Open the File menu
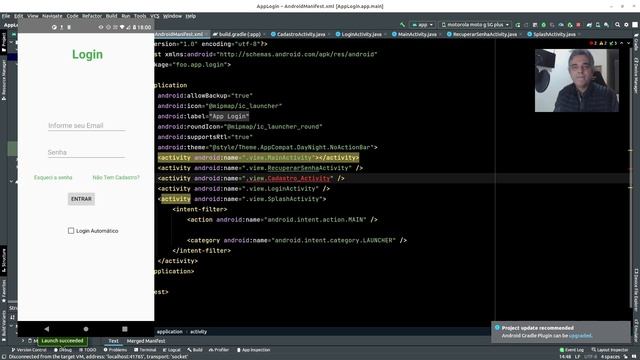Viewport: 640px width, 360px height. pyautogui.click(x=6, y=16)
